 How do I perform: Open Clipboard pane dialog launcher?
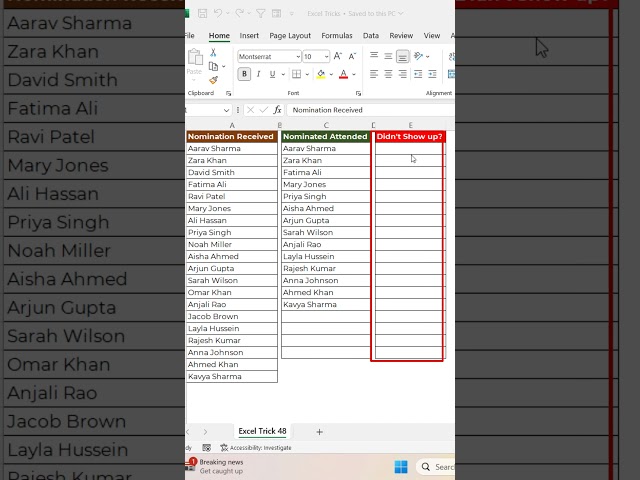(229, 93)
